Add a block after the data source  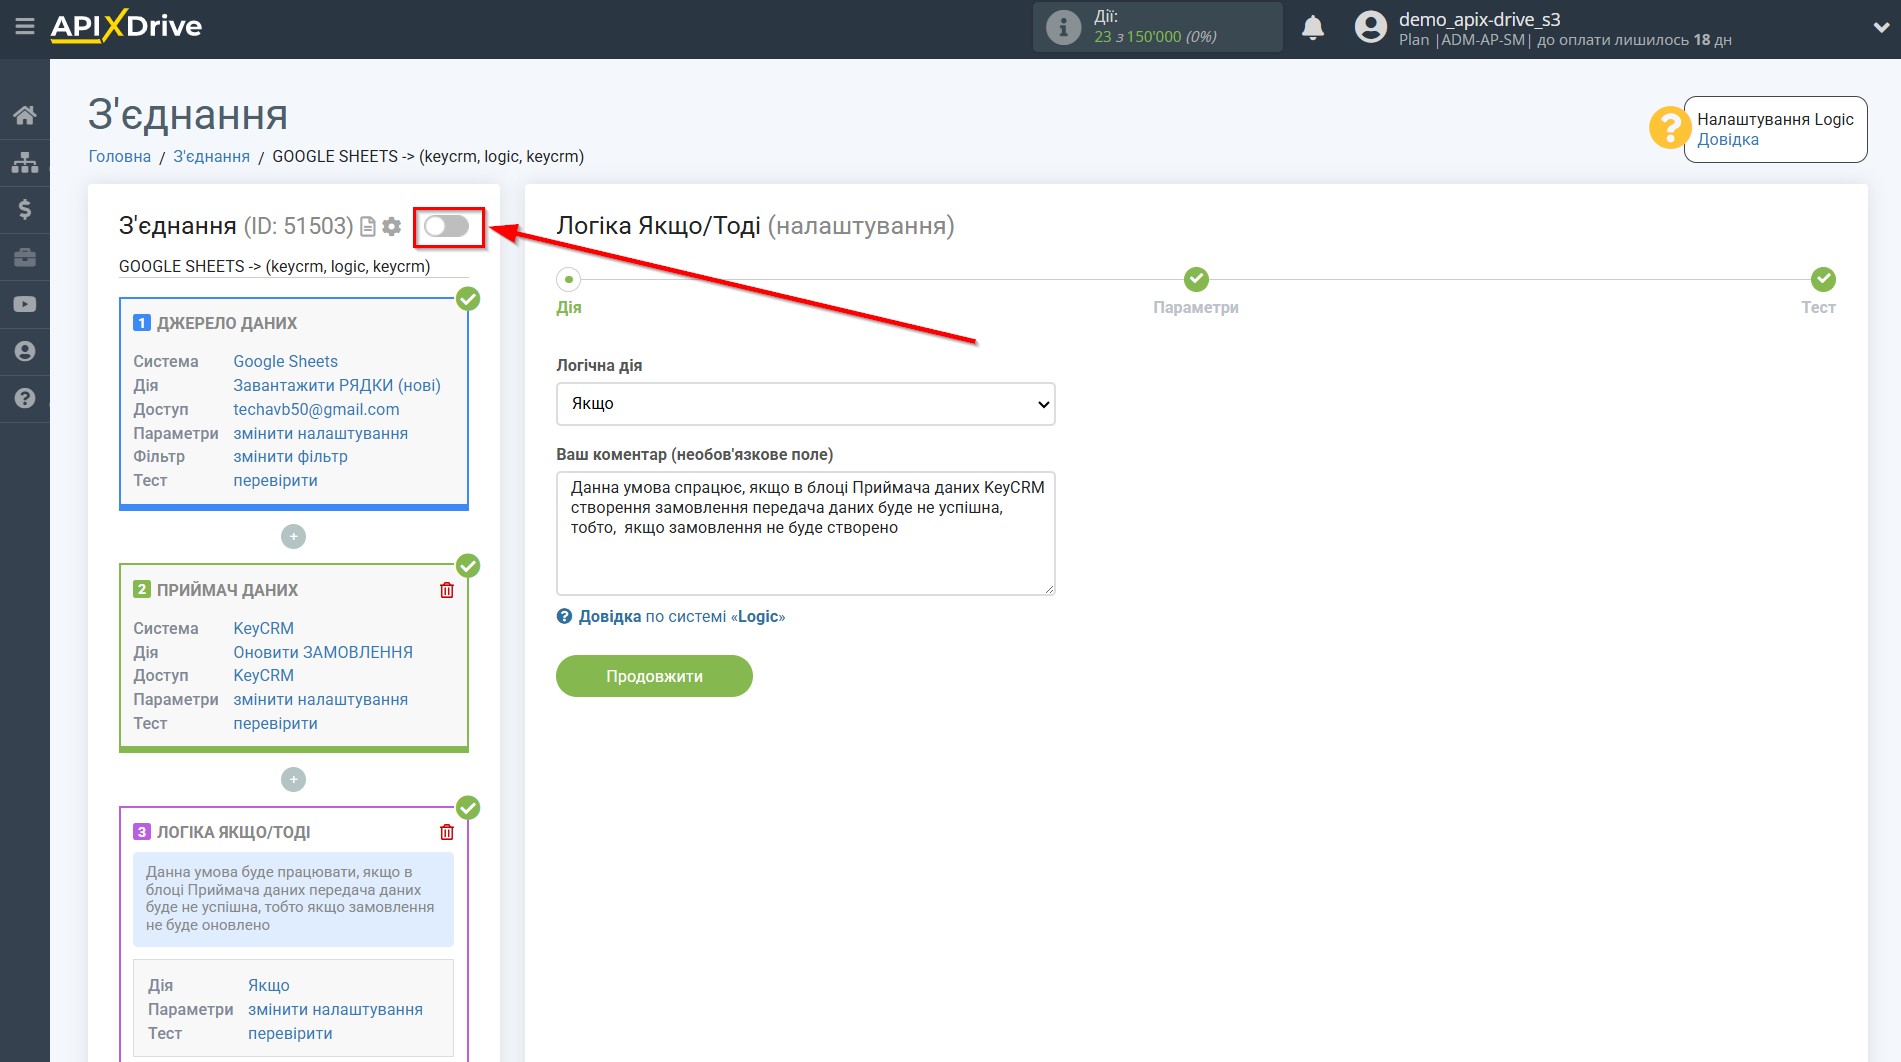coord(293,537)
